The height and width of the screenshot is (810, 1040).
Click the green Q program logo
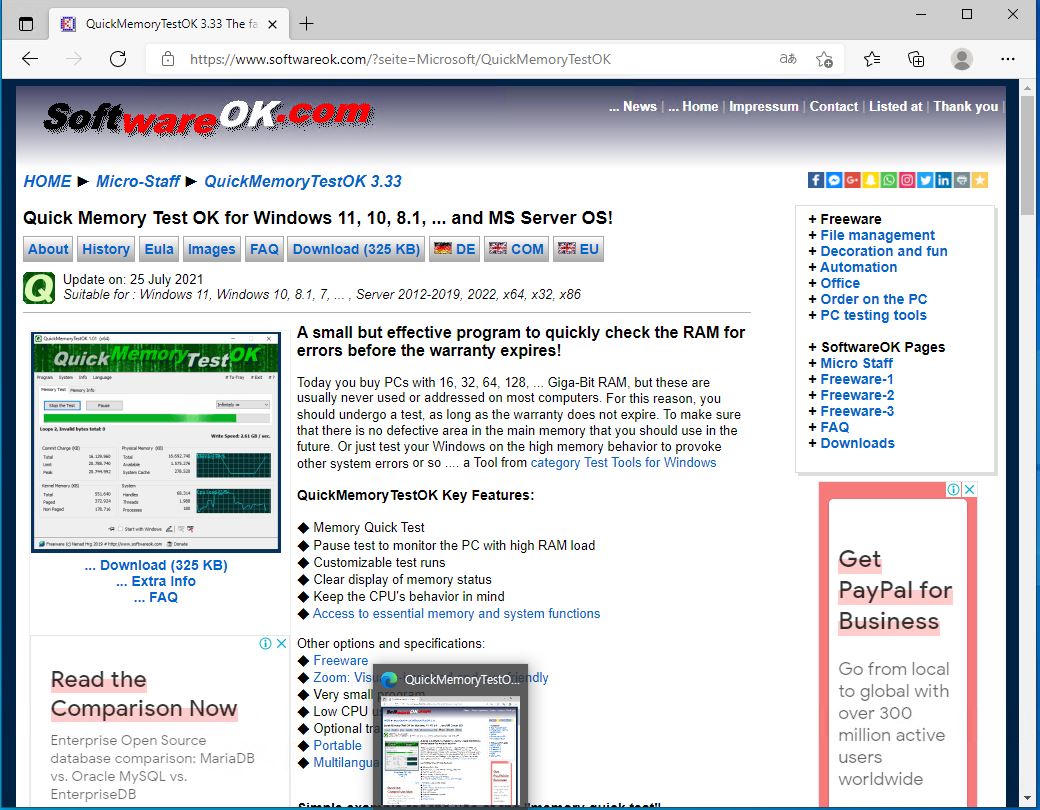coord(39,288)
